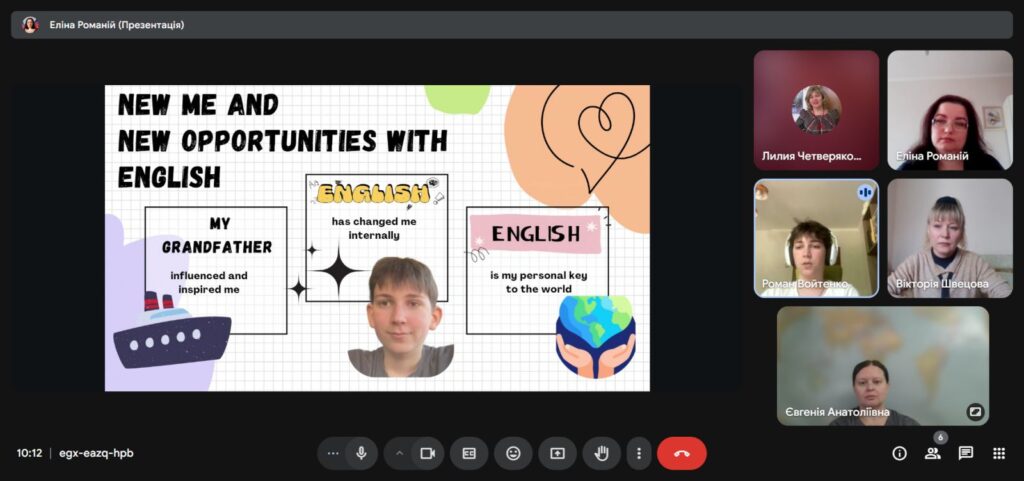Expand video options chevron arrow

(399, 453)
